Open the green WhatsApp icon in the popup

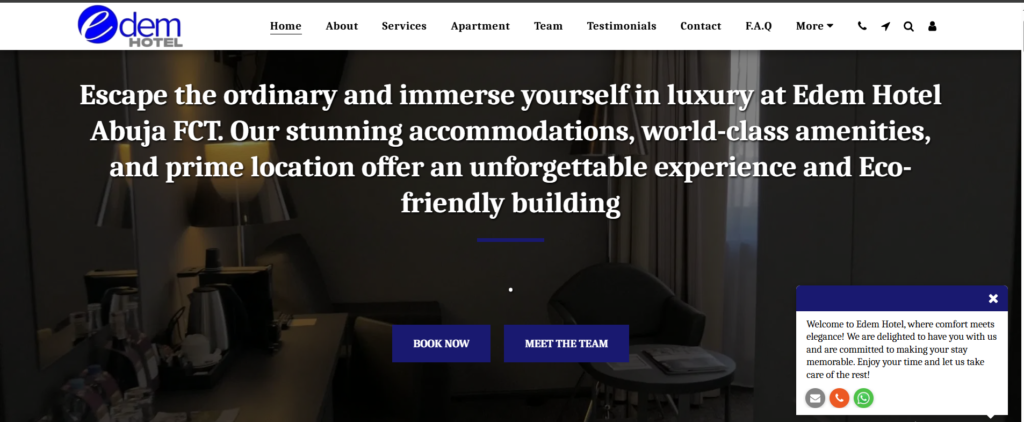tap(863, 398)
